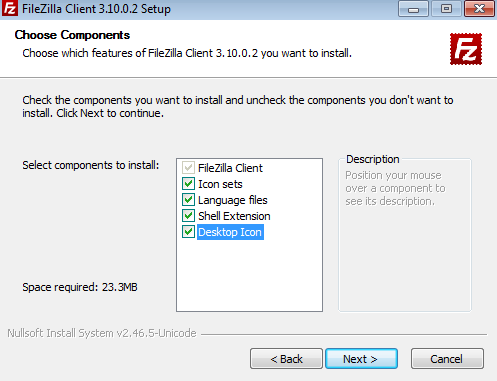Close the setup window with the X
The image size is (497, 381).
tap(479, 9)
